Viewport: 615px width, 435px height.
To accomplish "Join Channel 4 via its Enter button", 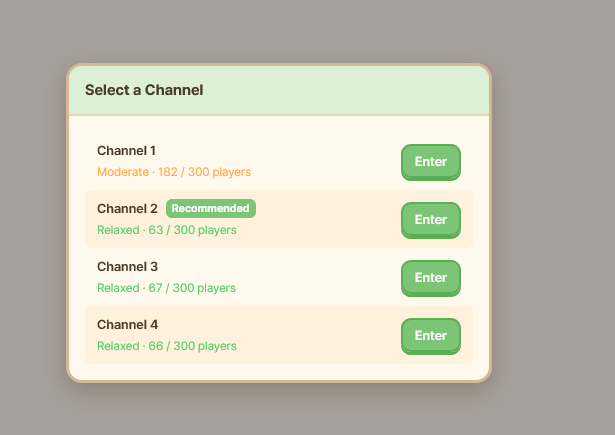I will pos(431,336).
